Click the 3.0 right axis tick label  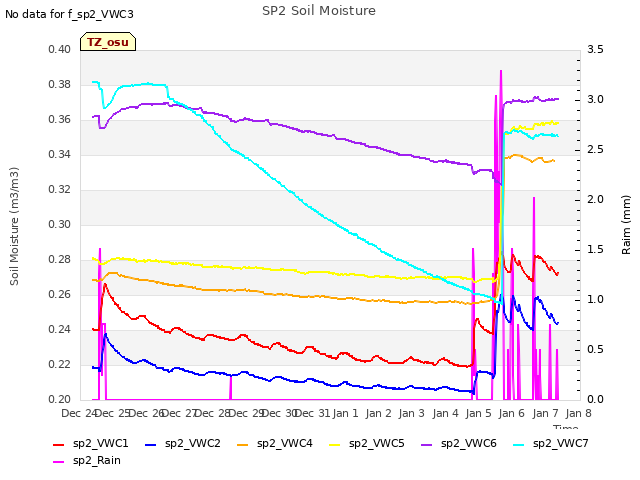[x=595, y=100]
